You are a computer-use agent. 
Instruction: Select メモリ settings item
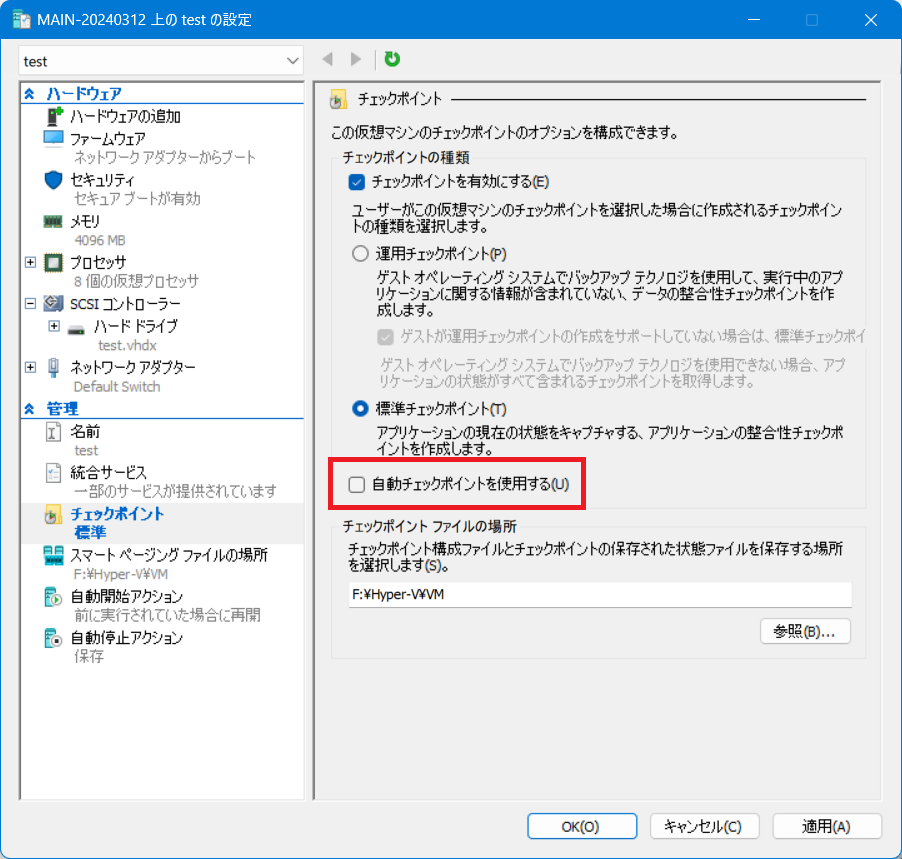(x=85, y=222)
